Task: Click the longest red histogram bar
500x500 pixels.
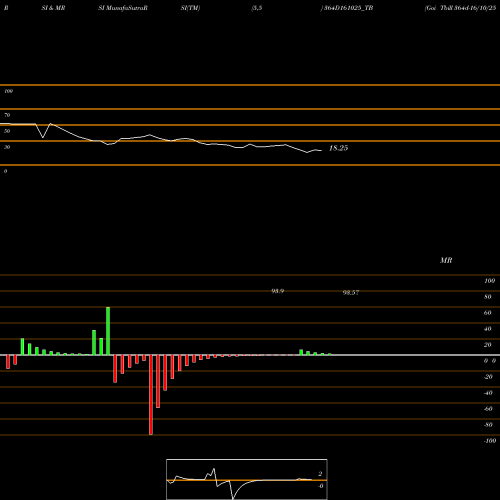Action: tap(151, 395)
